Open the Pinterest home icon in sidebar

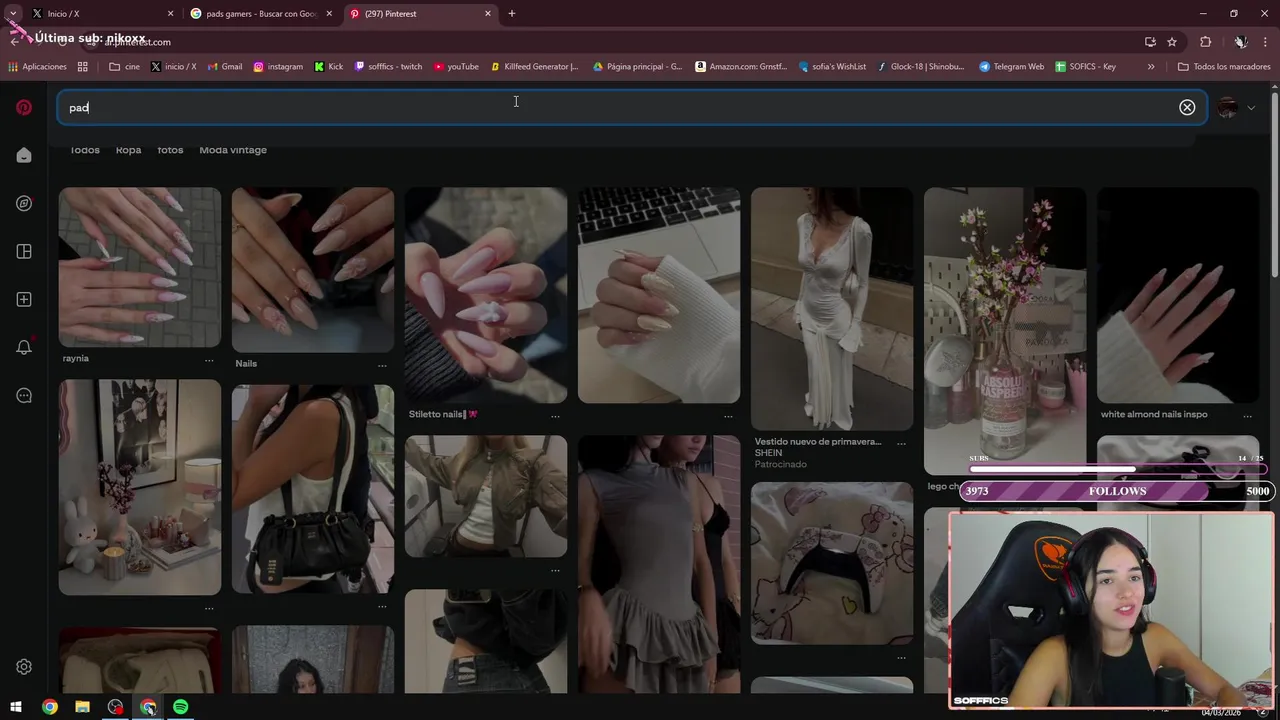click(24, 155)
